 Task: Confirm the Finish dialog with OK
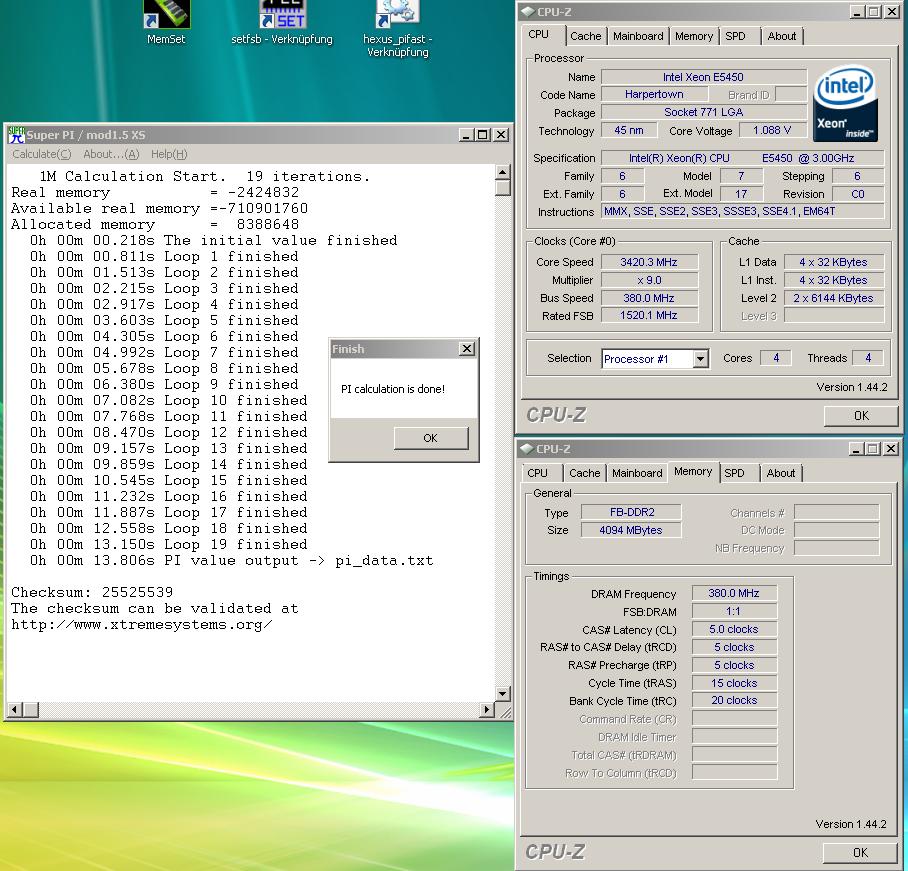(x=431, y=438)
